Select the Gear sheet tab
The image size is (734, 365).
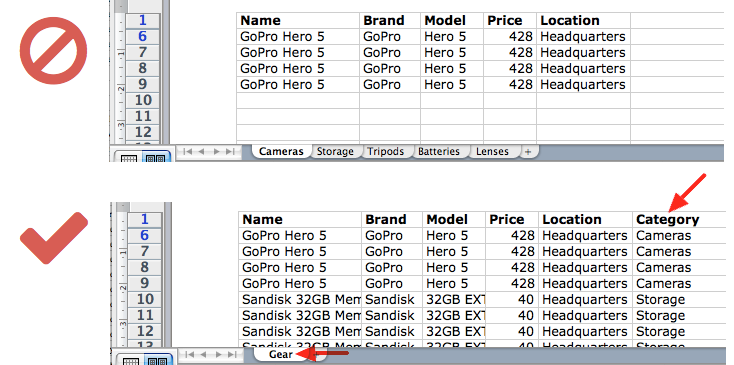(280, 354)
